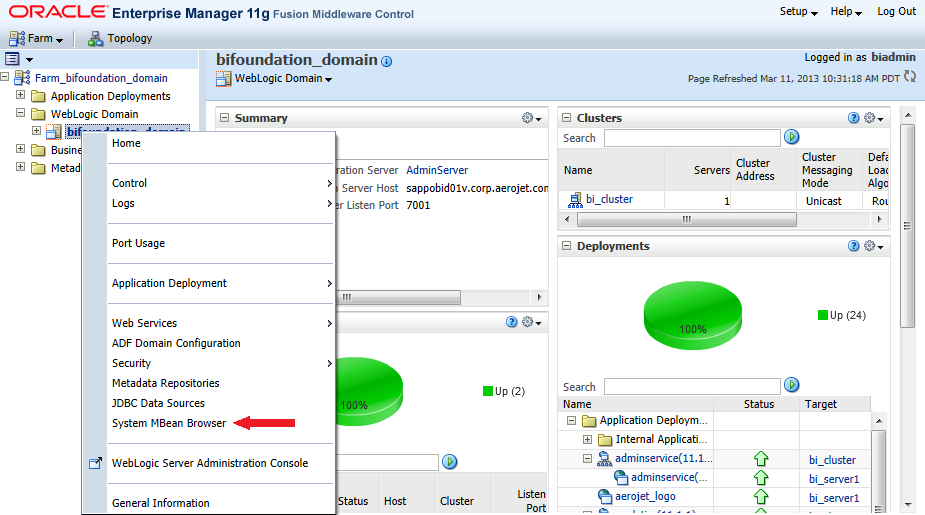
Task: Open System MBean Browser
Action: [169, 424]
